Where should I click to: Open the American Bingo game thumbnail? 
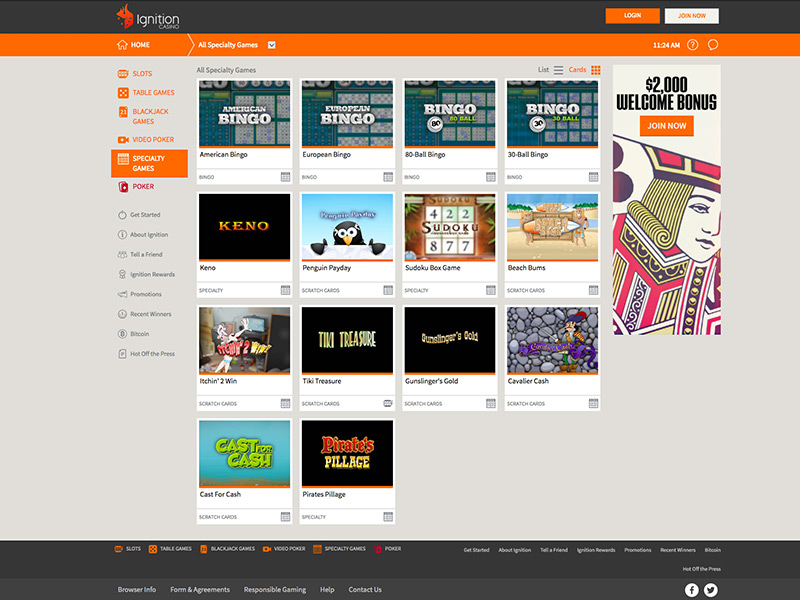click(x=244, y=113)
